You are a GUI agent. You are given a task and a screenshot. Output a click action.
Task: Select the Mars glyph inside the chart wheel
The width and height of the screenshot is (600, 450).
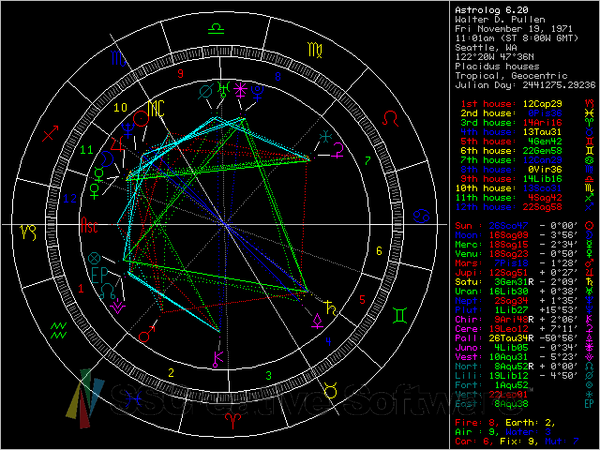coord(147,334)
